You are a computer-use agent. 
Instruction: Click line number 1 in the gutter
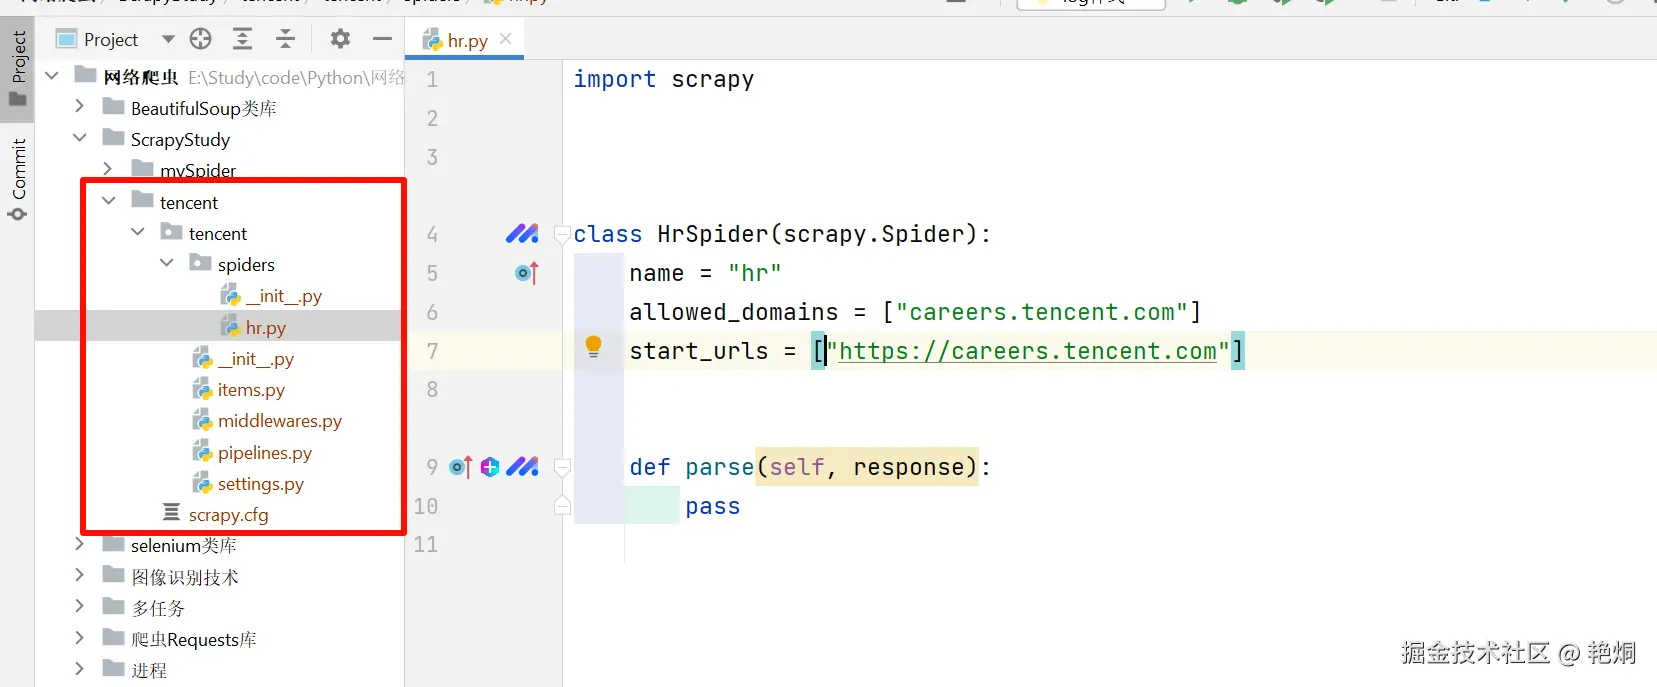click(x=432, y=79)
